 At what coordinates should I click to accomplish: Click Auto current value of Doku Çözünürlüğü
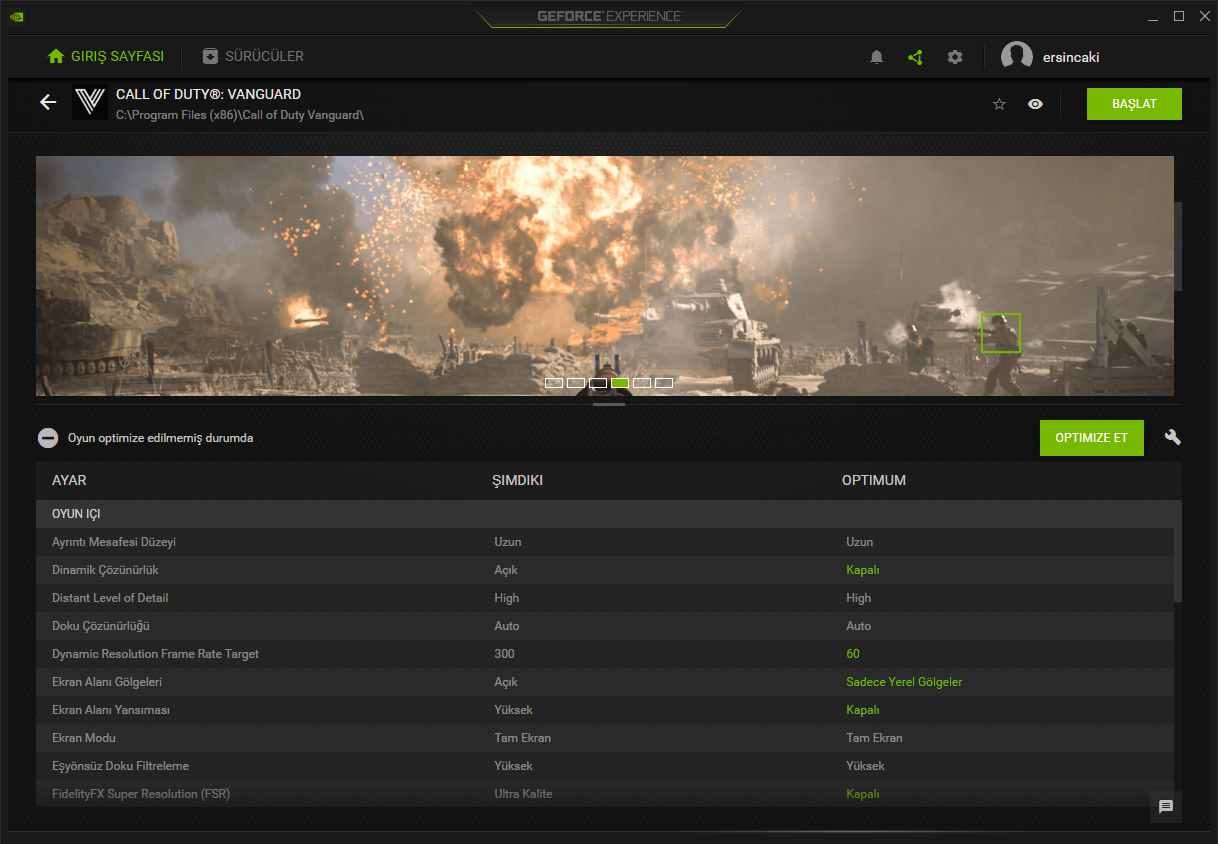tap(507, 626)
